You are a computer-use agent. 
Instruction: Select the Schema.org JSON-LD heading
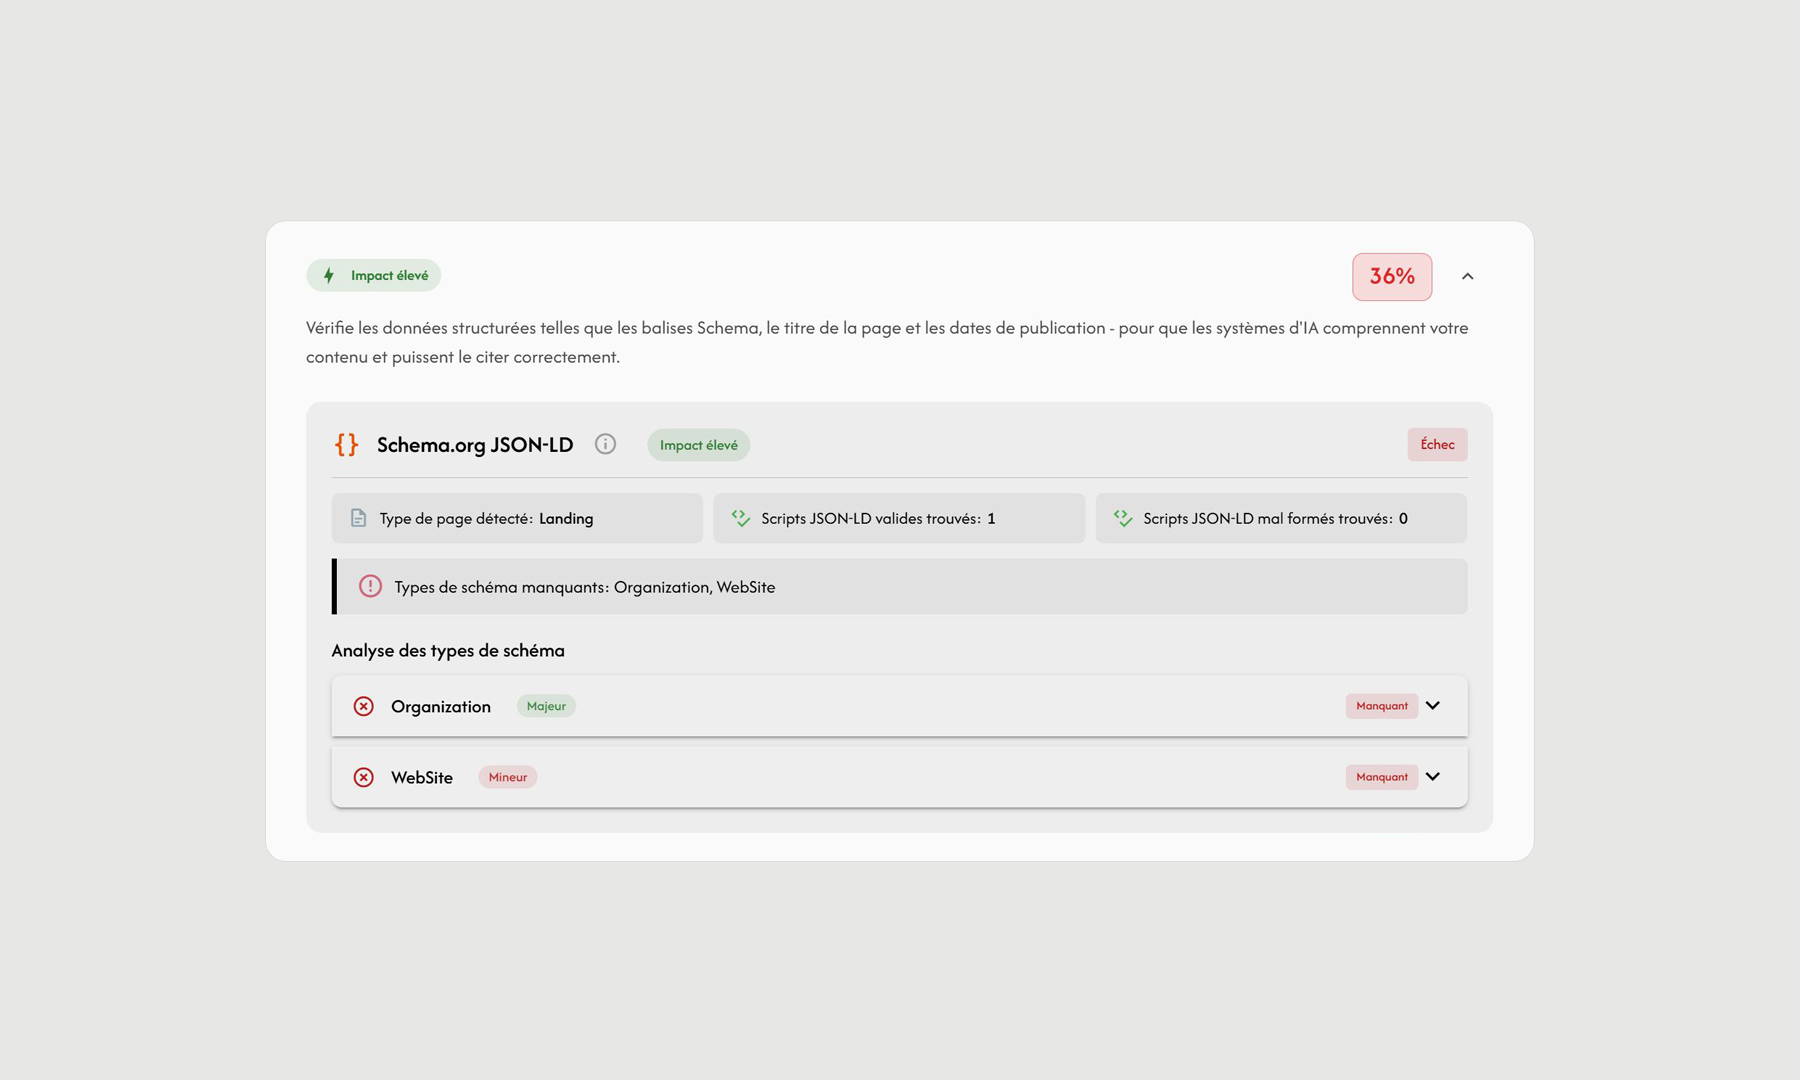(475, 445)
